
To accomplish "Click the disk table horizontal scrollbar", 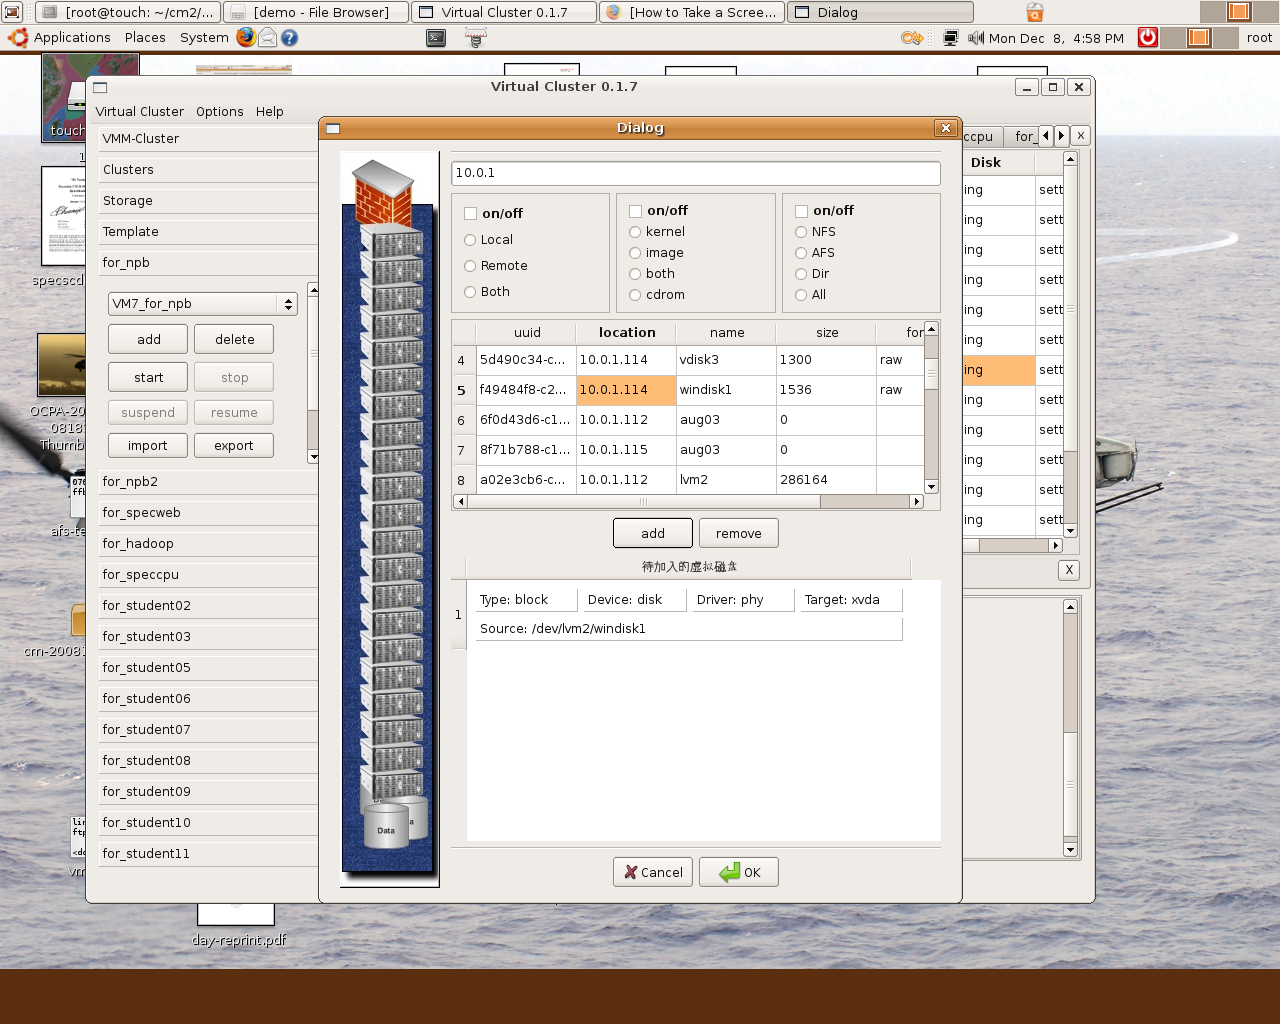I will 643,502.
